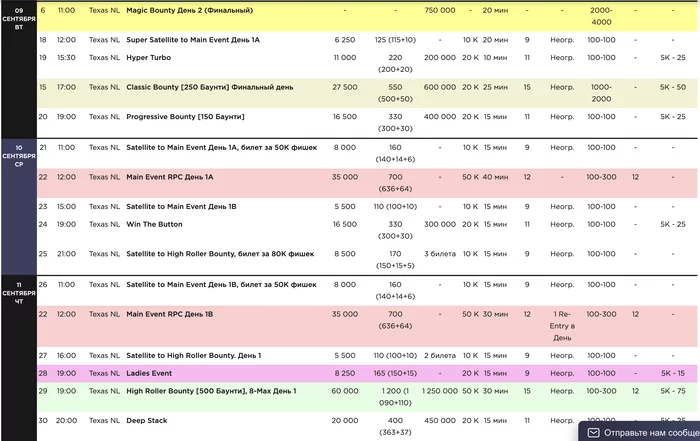Viewport: 700px width, 441px height.
Task: Click '11 000' buy-in of Hyper Turbo
Action: (345, 58)
